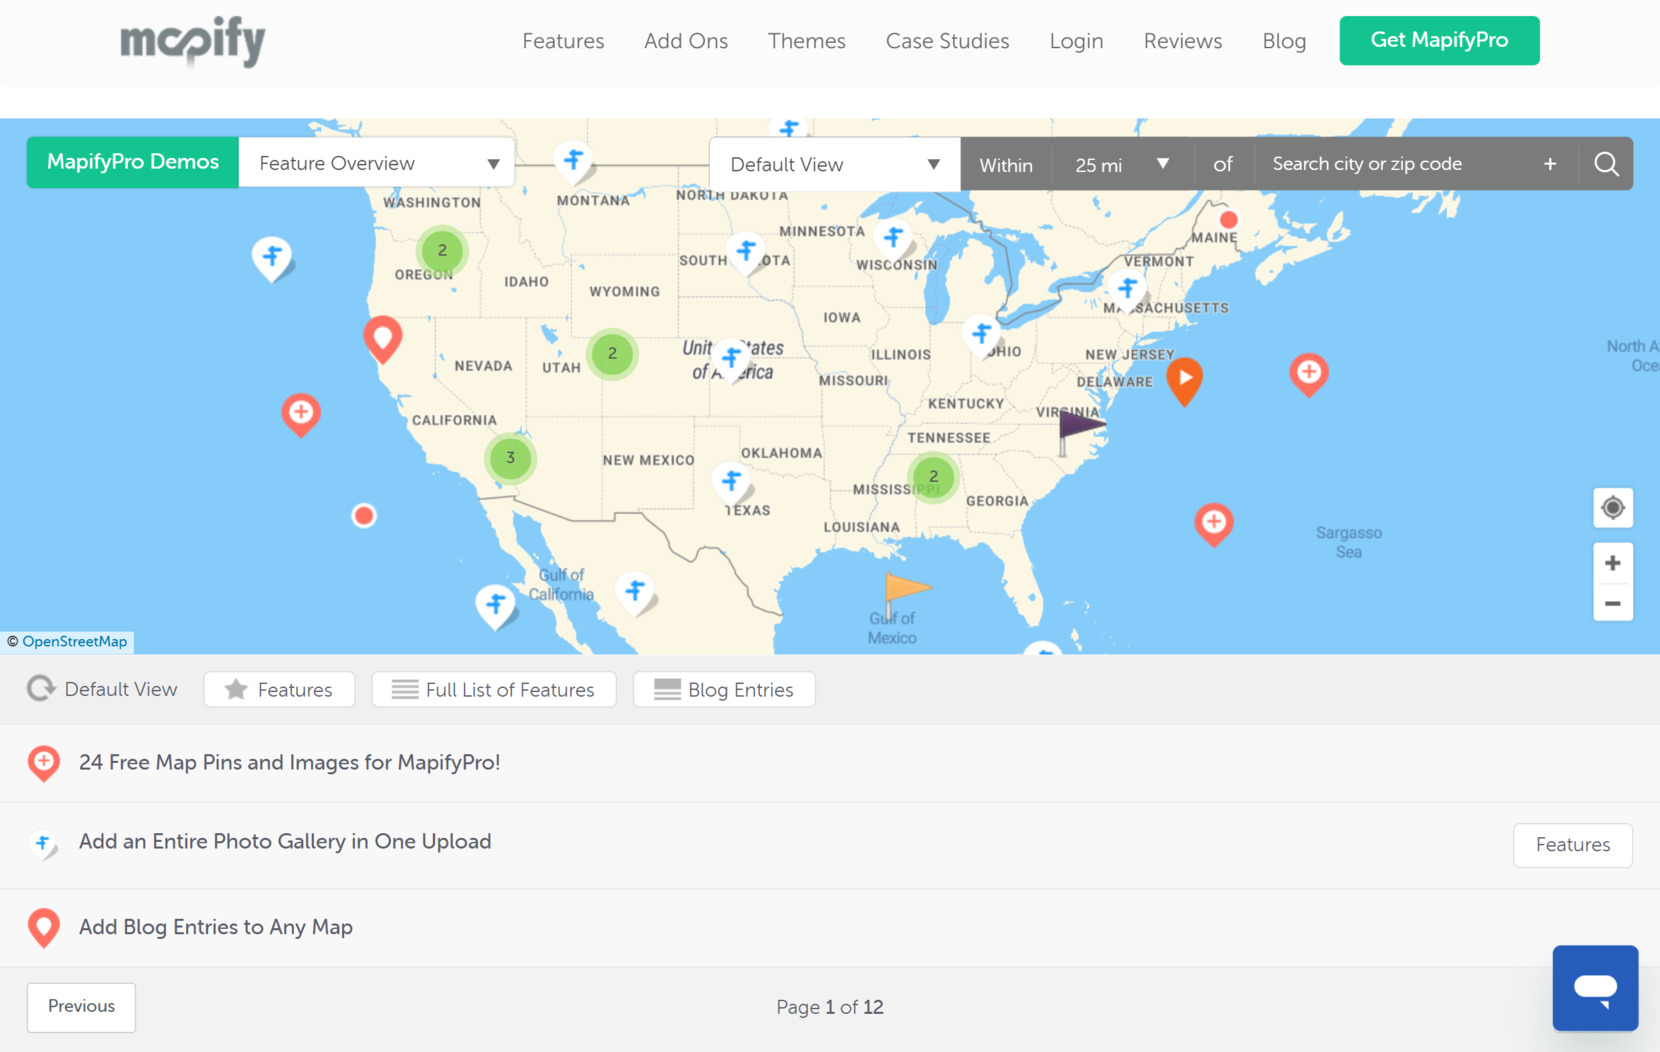Image resolution: width=1660 pixels, height=1052 pixels.
Task: Open the Feature Overview dropdown
Action: coord(376,162)
